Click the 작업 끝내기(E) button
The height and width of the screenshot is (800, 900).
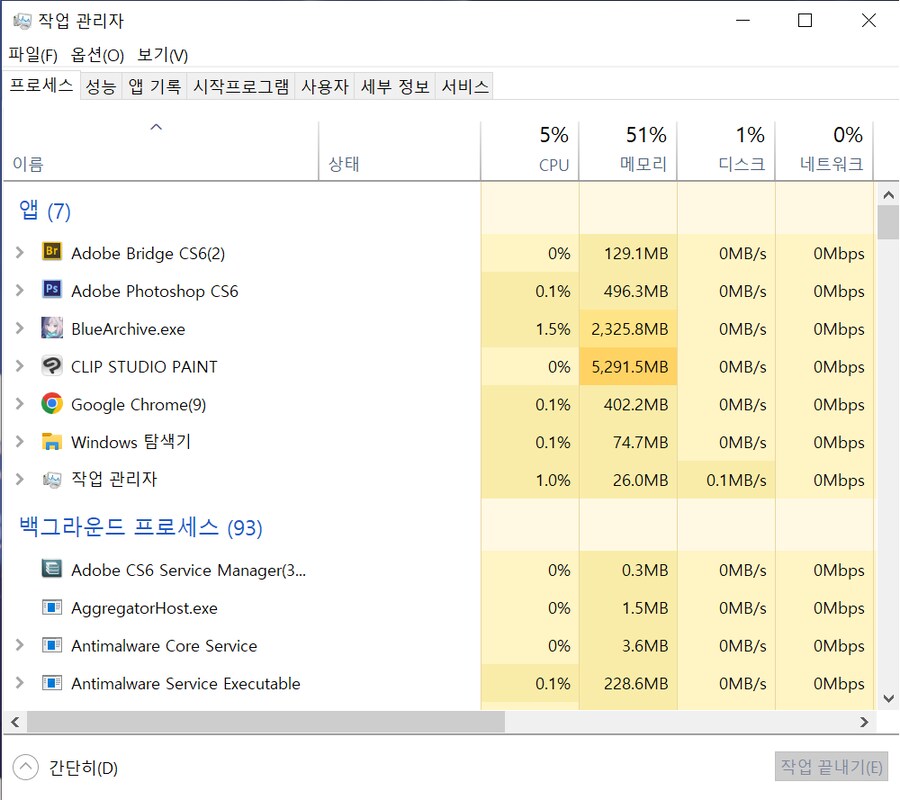(x=831, y=767)
